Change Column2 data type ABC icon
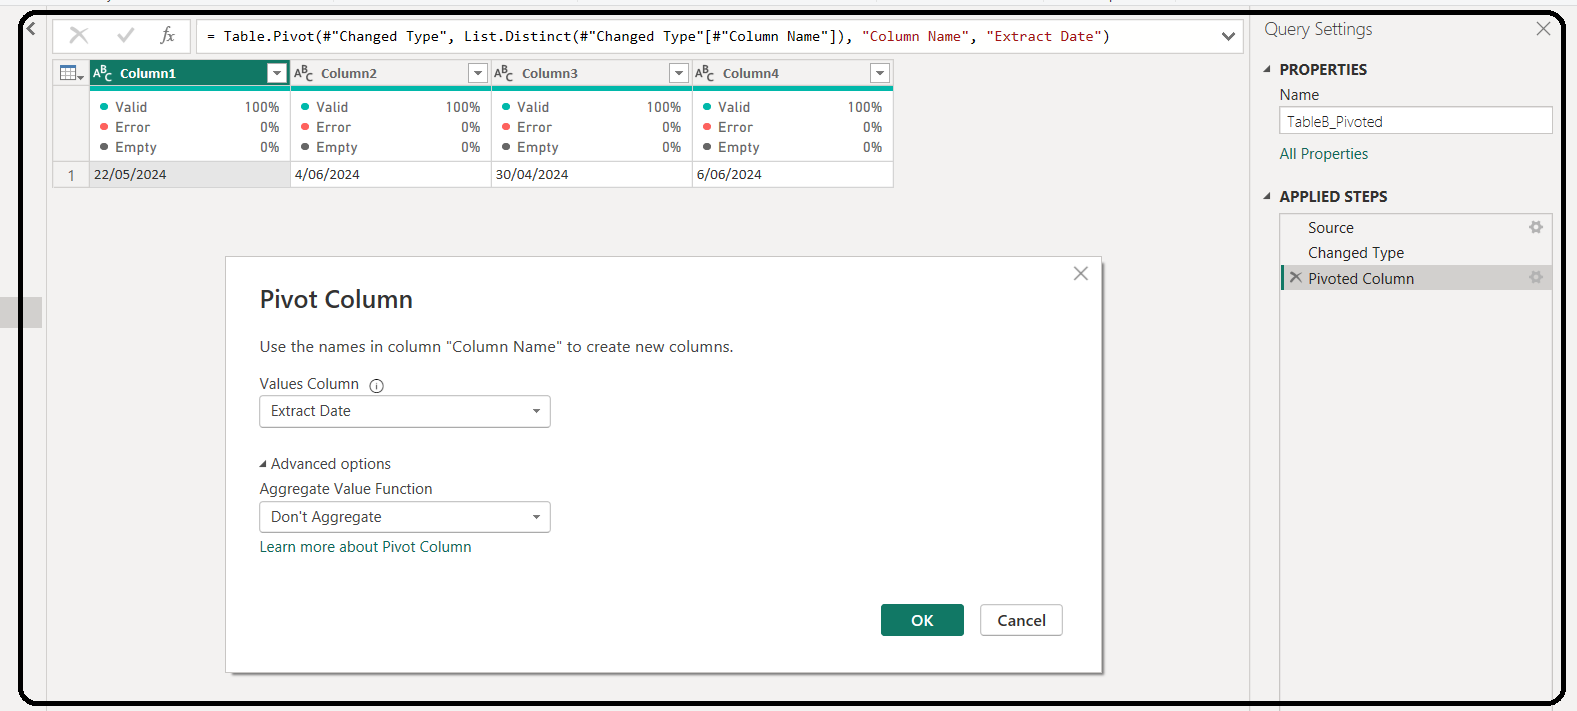The image size is (1577, 711). [x=304, y=73]
